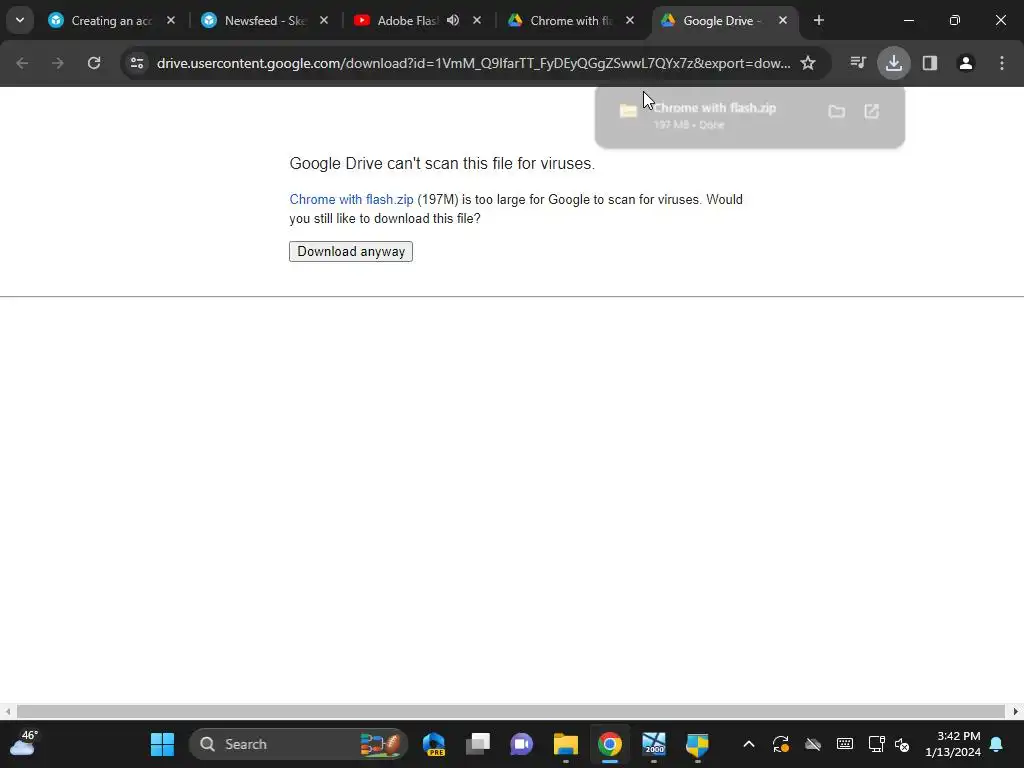The width and height of the screenshot is (1024, 768).
Task: Open the media controls icon
Action: pos(857,63)
